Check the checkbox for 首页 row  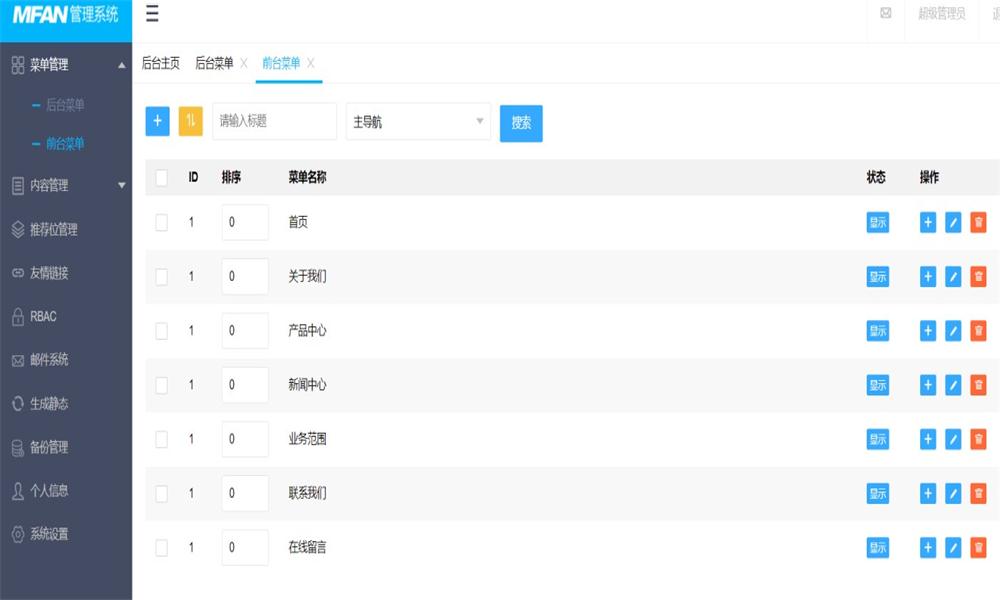coord(161,223)
